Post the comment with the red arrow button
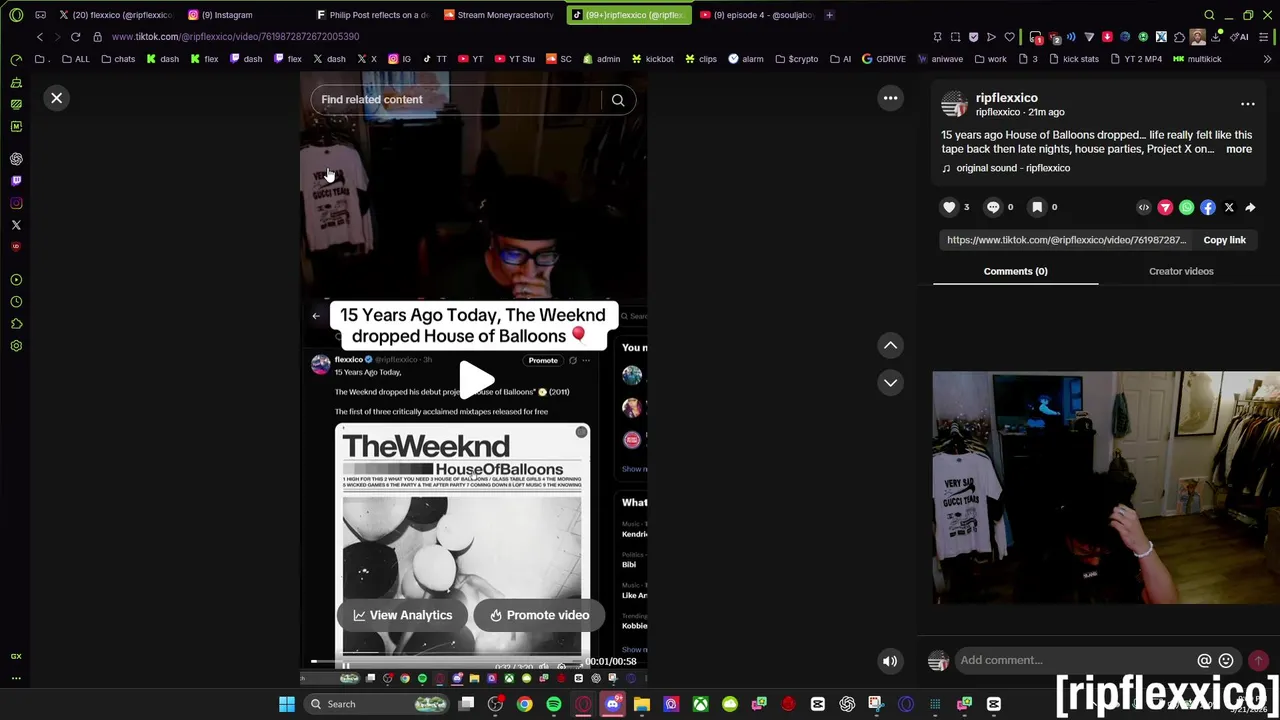1280x720 pixels. [1258, 660]
